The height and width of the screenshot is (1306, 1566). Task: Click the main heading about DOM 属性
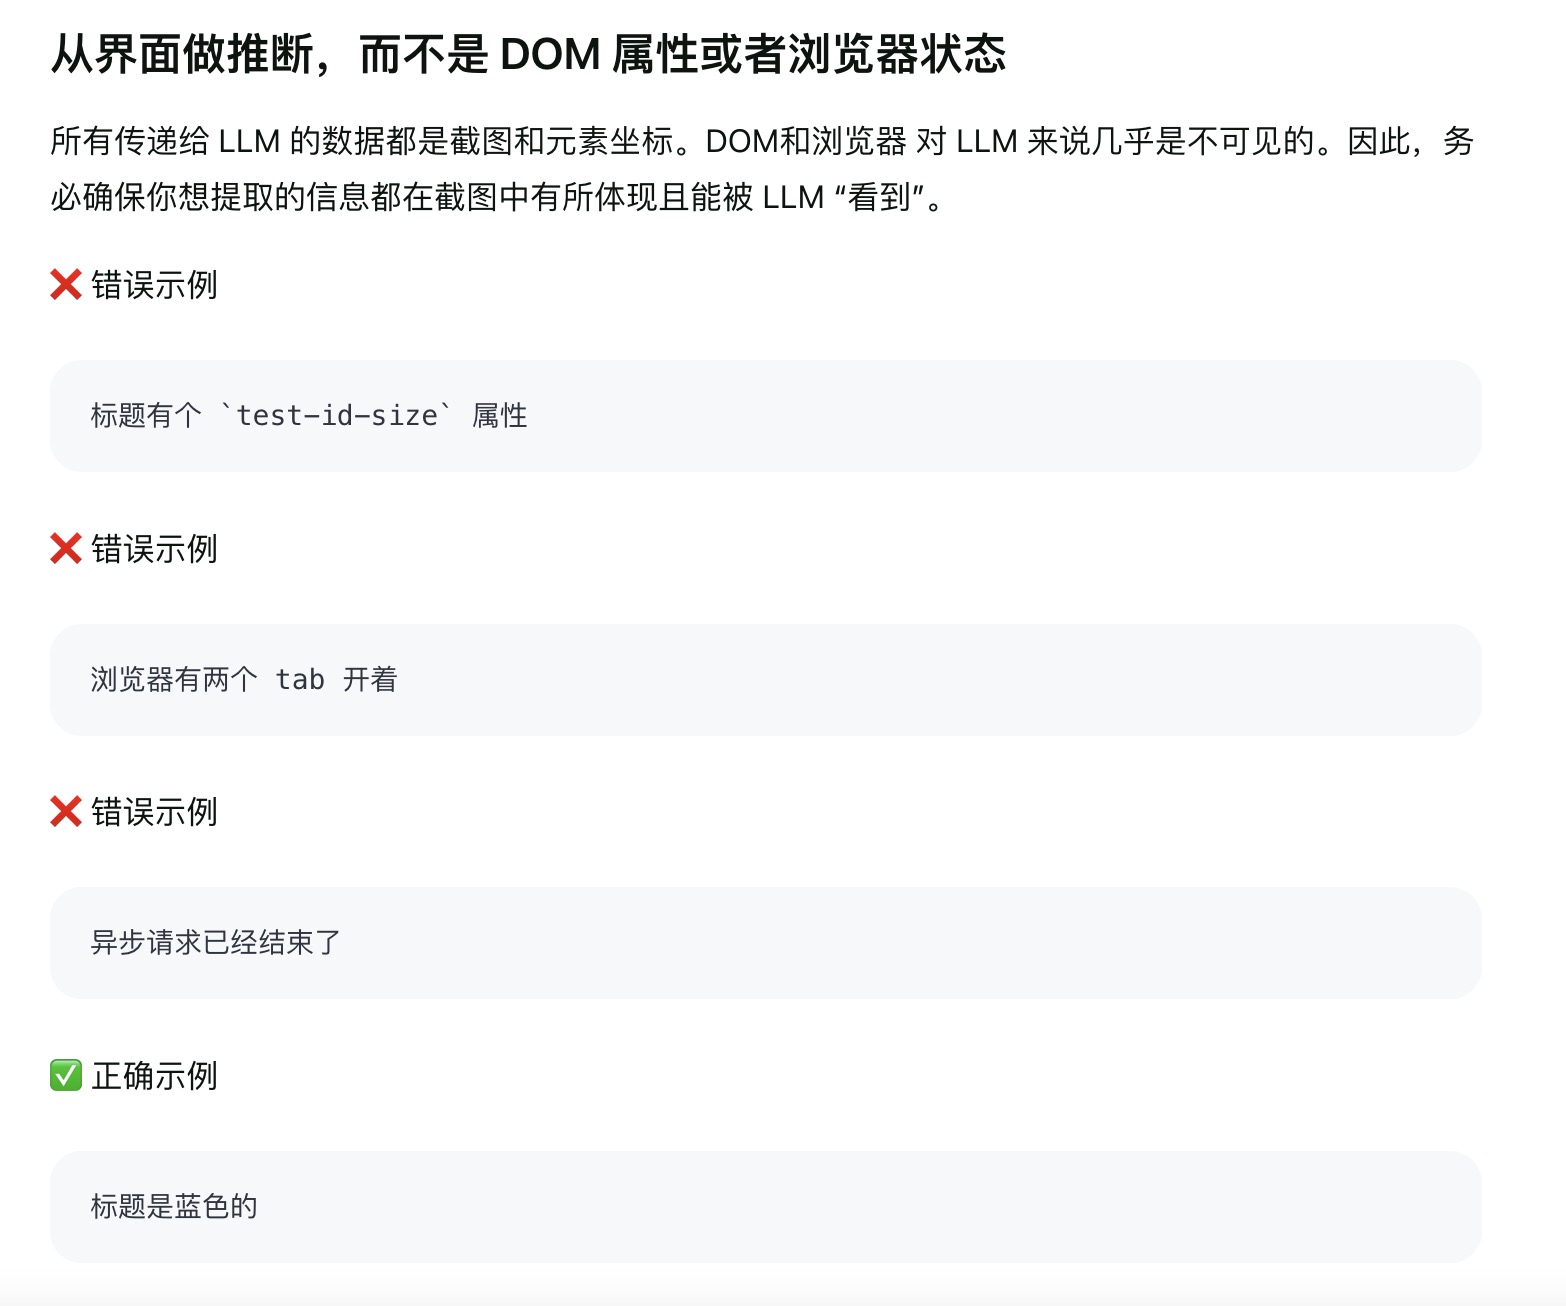pyautogui.click(x=528, y=54)
